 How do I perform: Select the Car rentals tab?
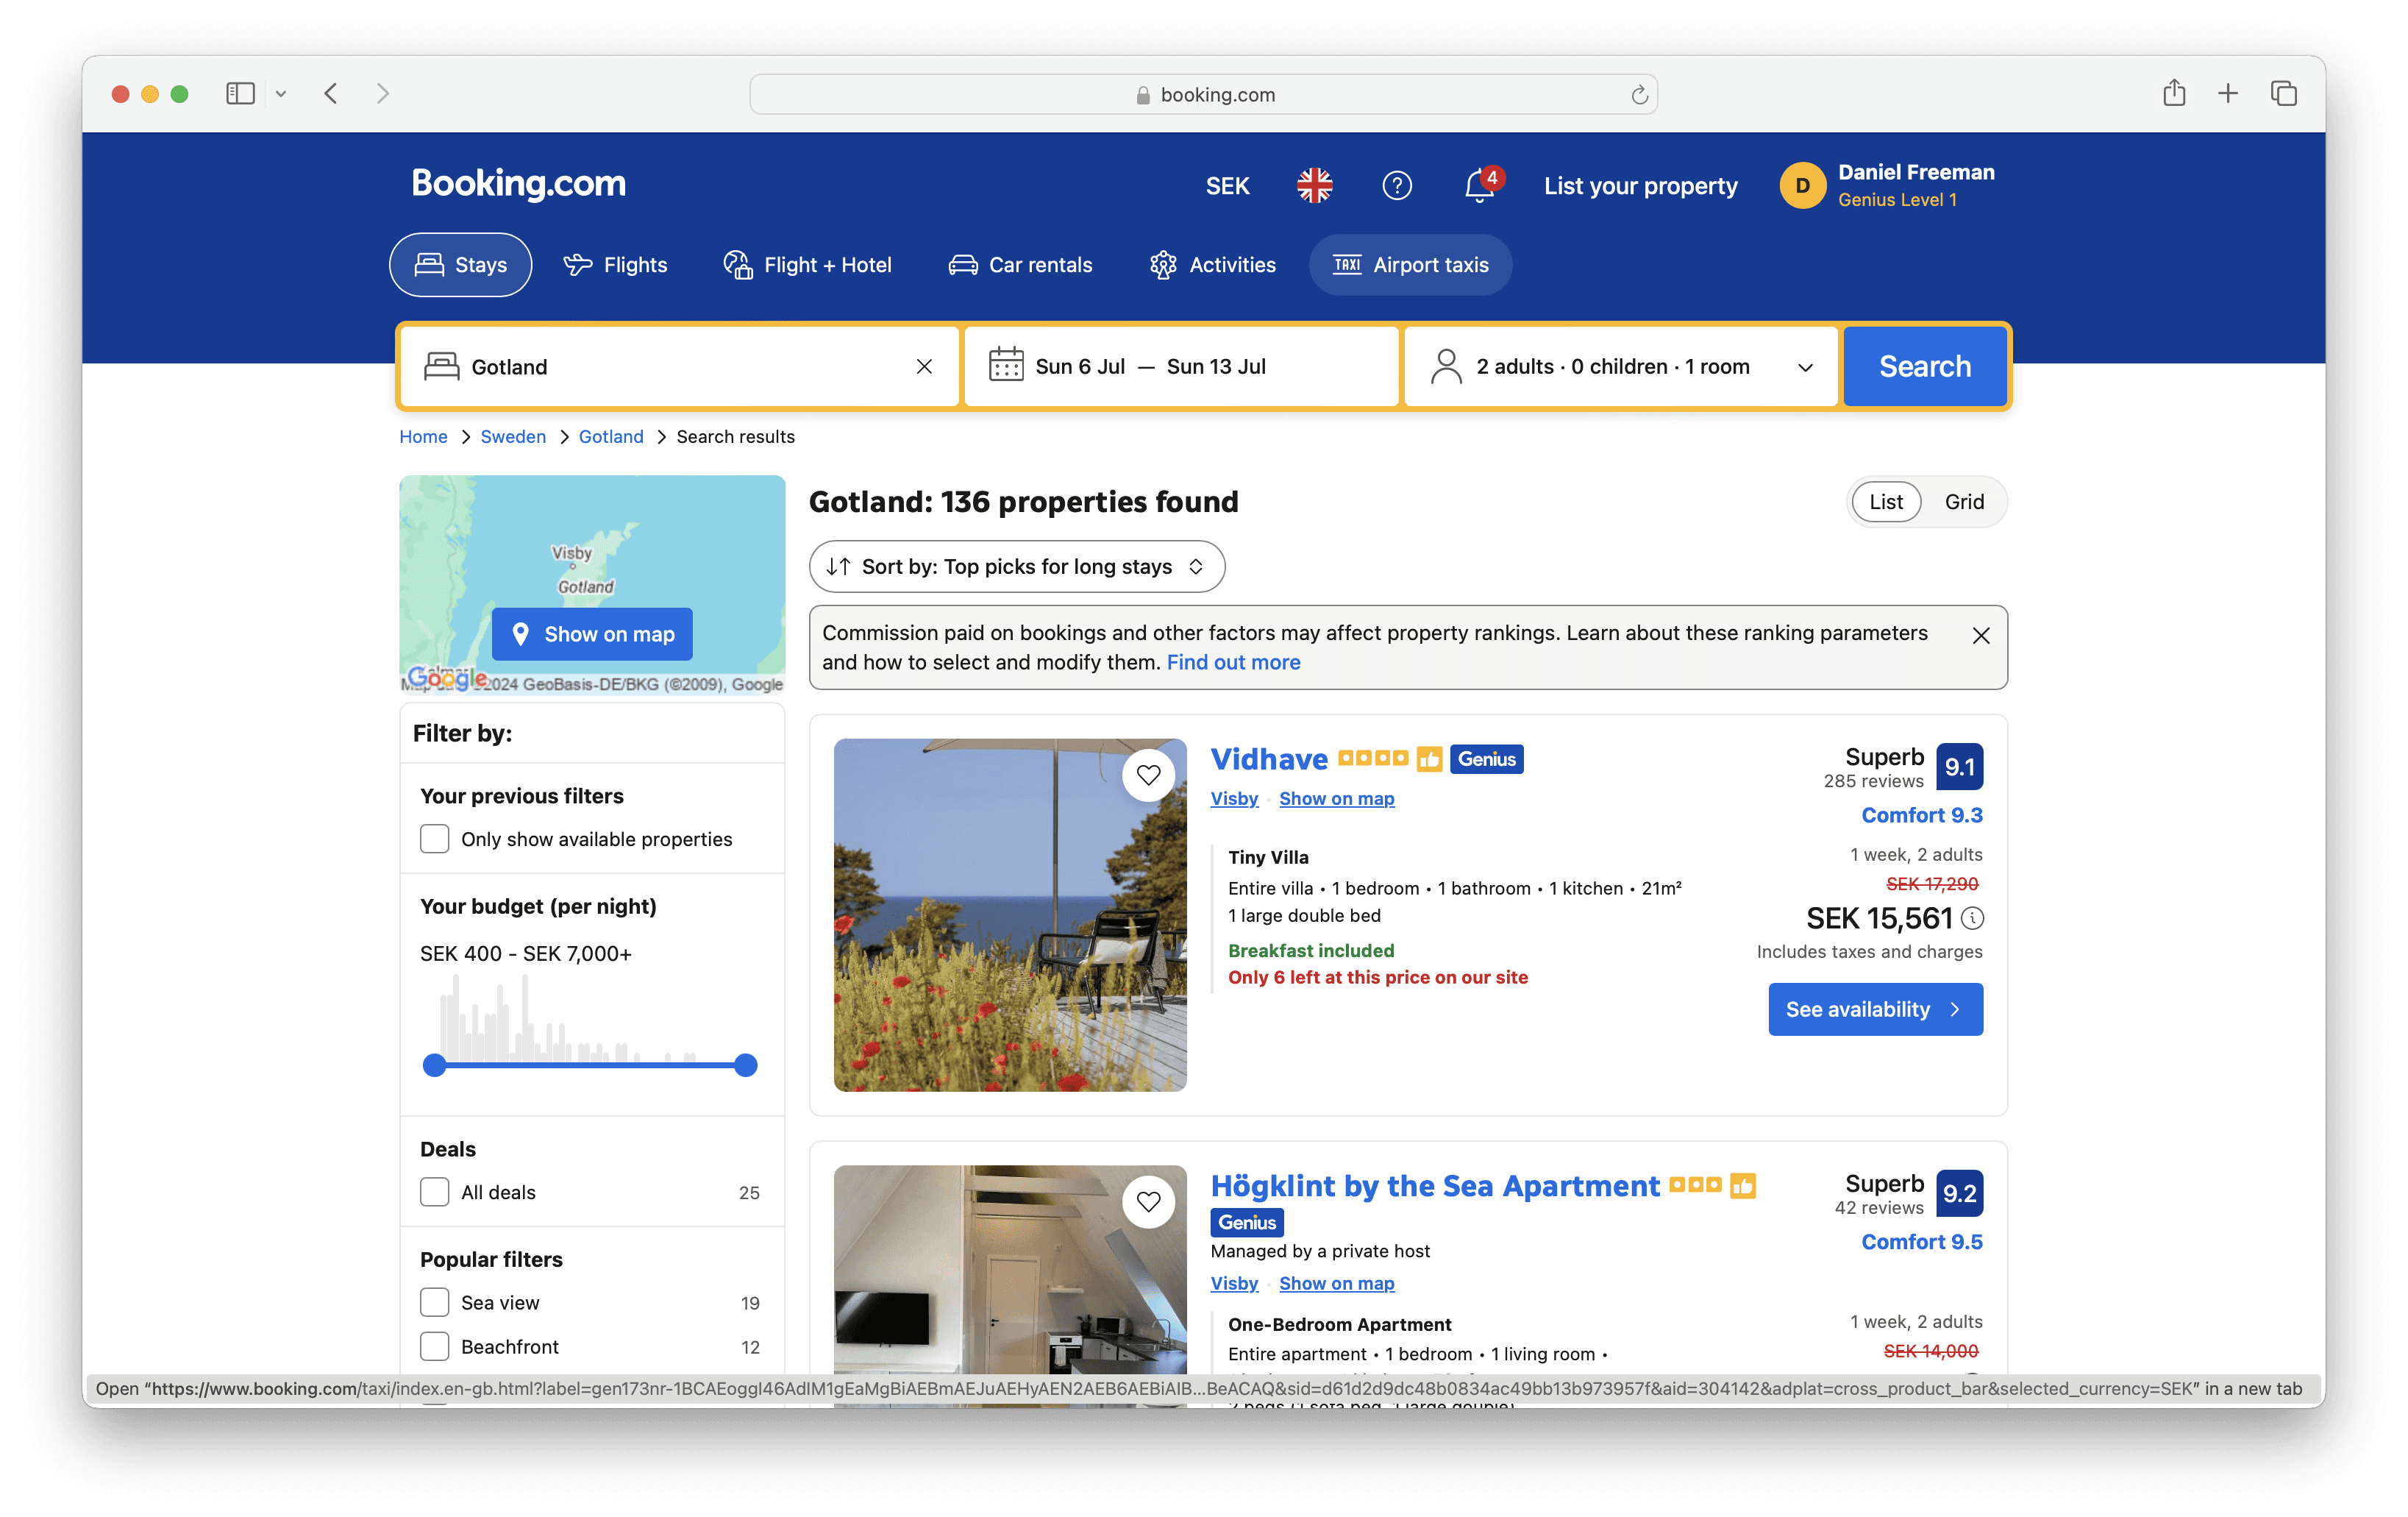point(1020,264)
